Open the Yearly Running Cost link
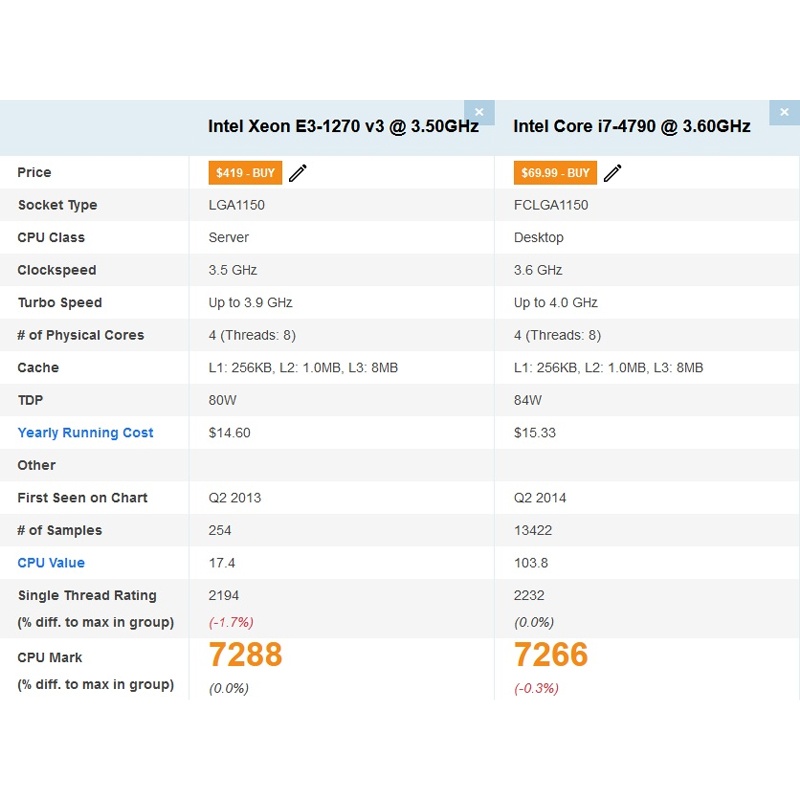The image size is (800, 800). (x=85, y=433)
